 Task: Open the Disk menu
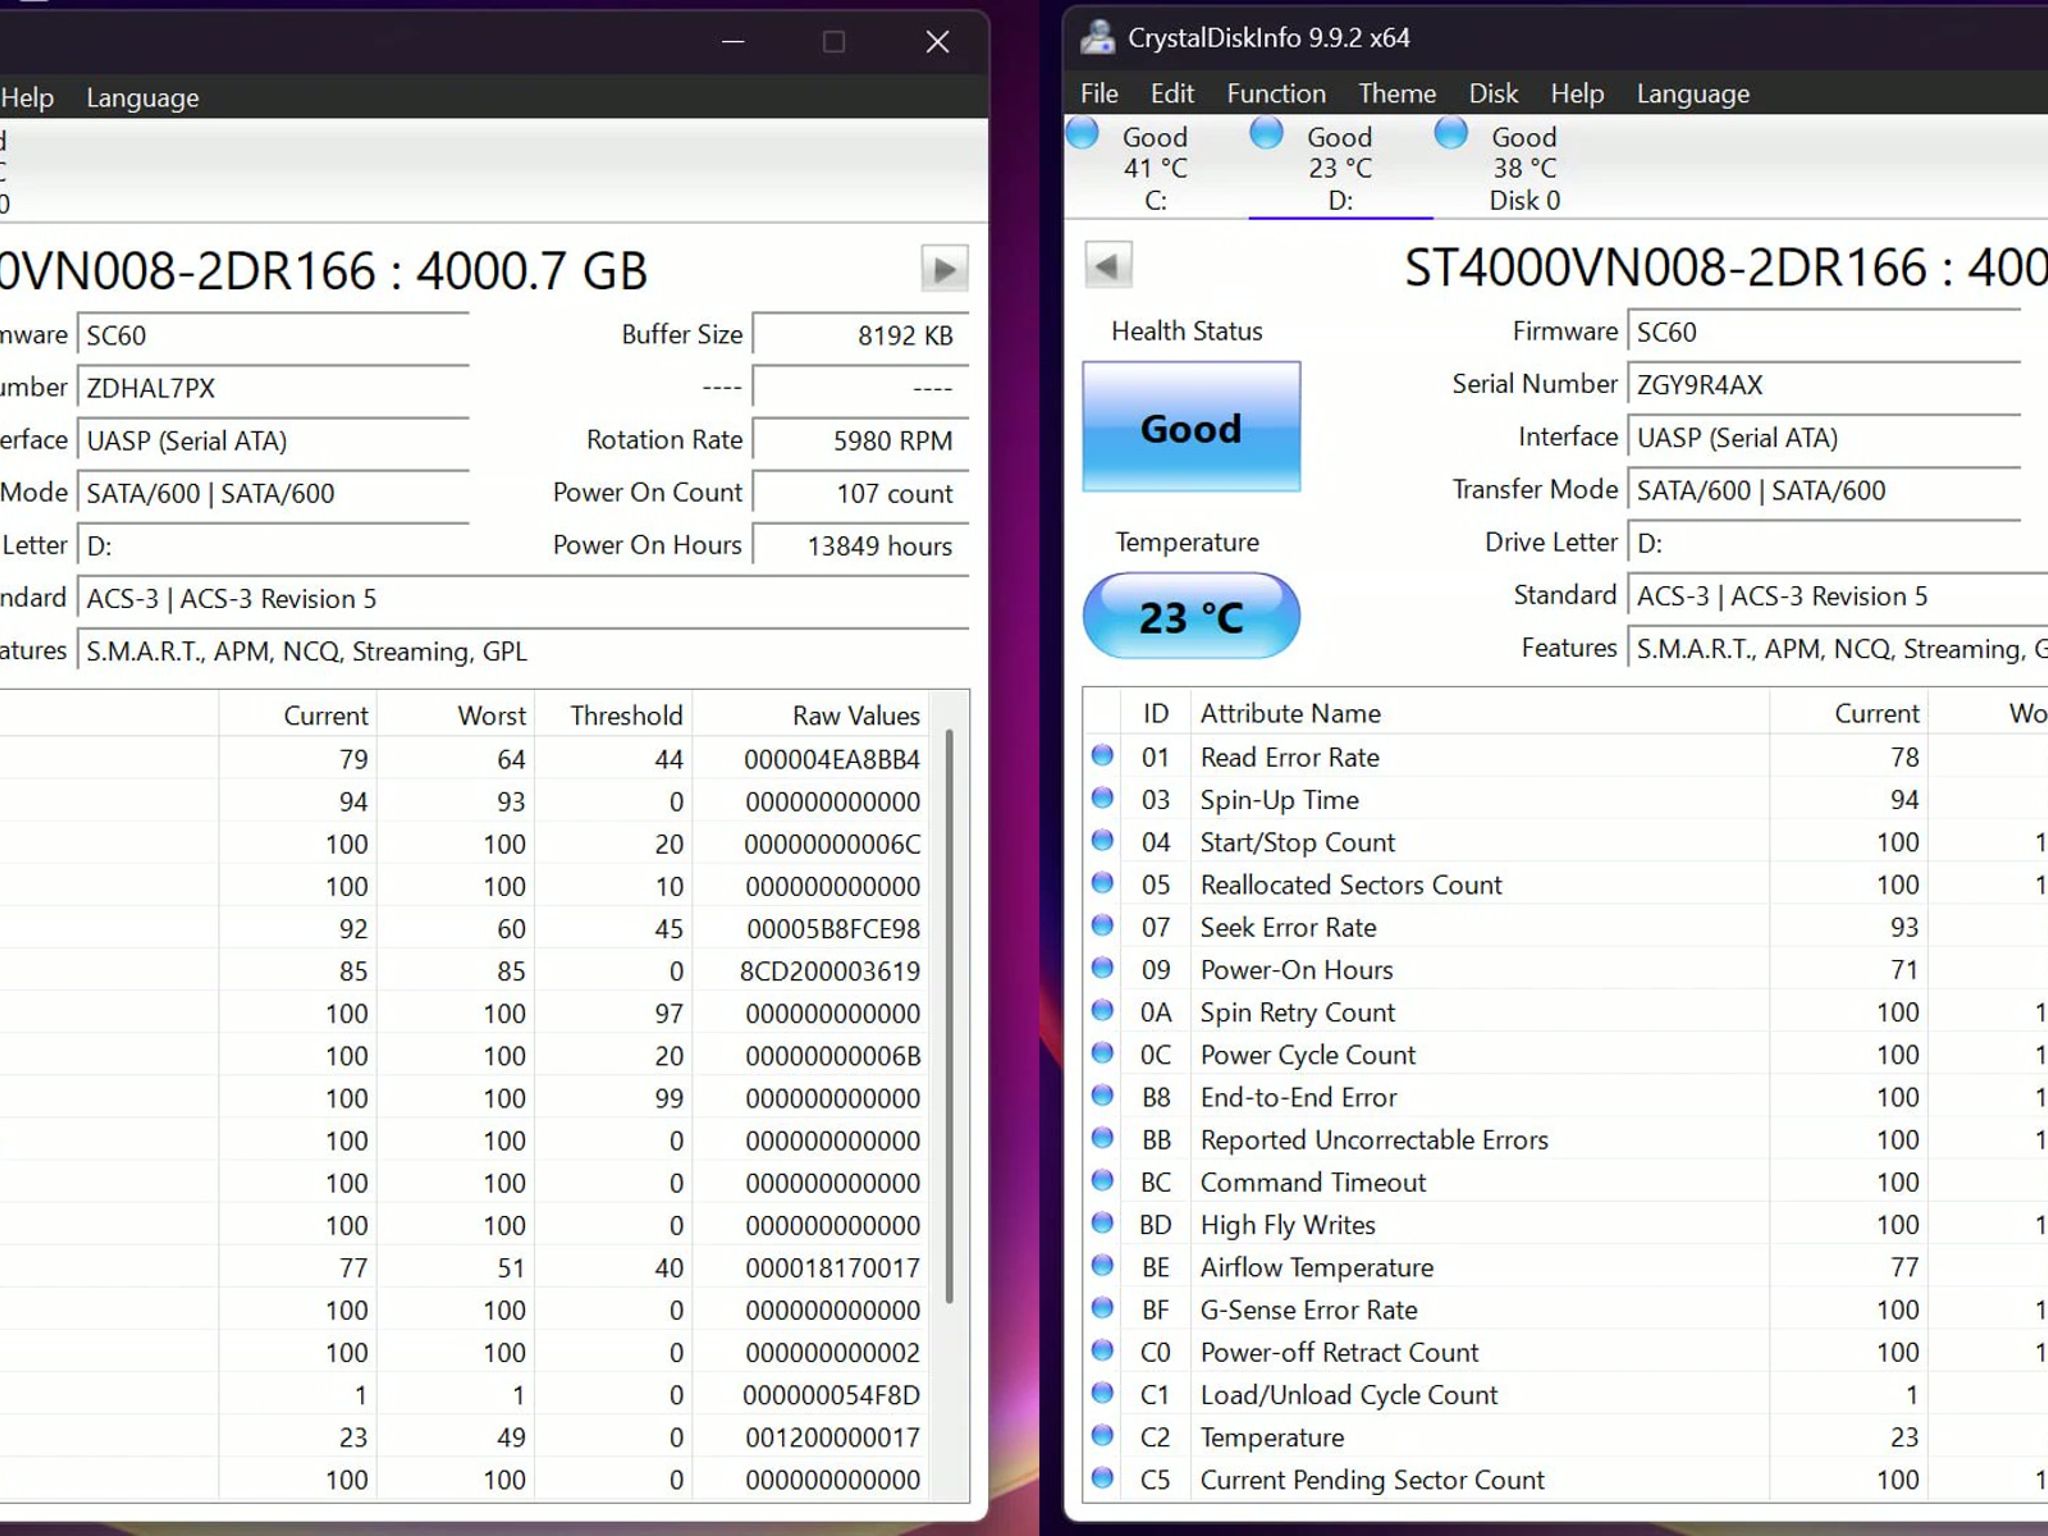point(1493,94)
